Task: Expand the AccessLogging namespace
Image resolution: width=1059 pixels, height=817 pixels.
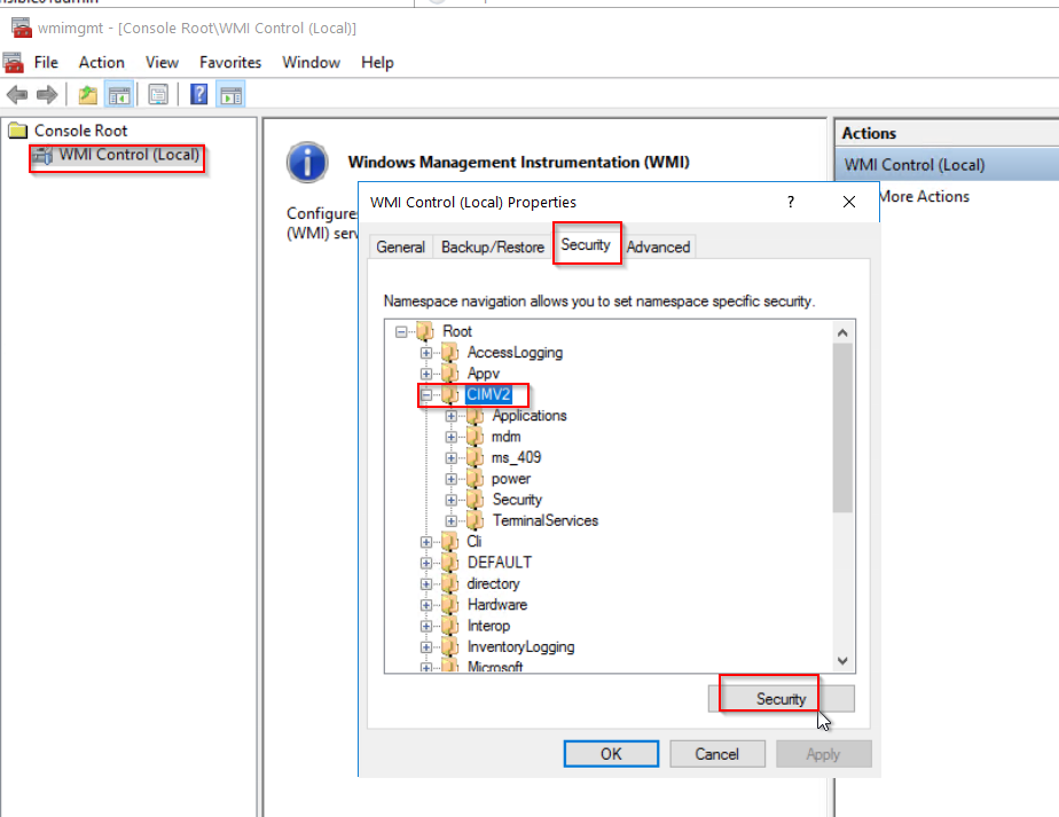Action: (425, 352)
